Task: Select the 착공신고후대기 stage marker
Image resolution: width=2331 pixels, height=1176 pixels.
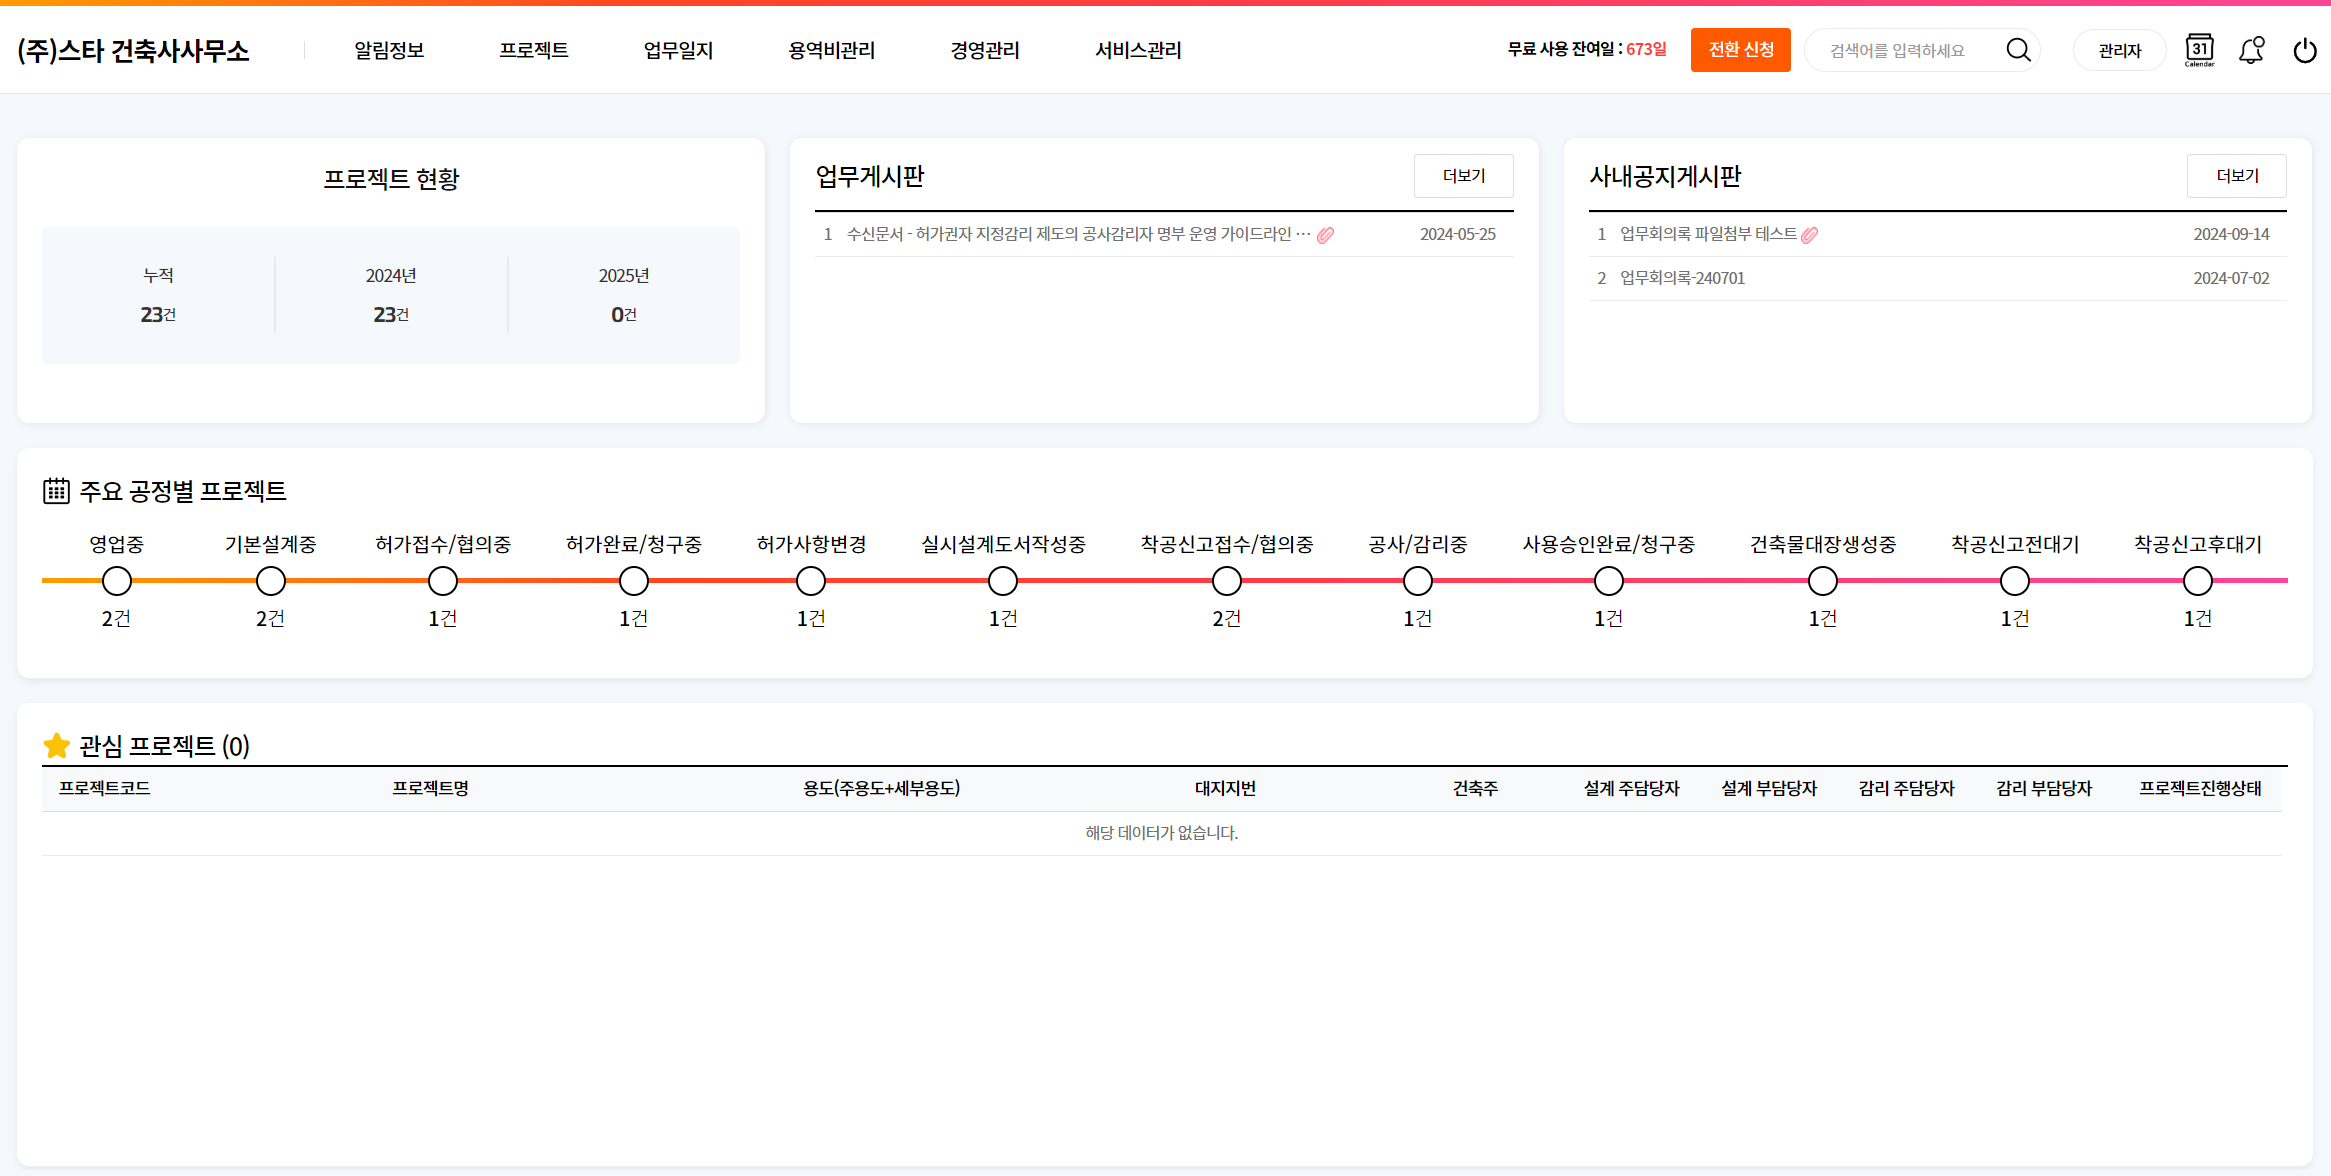Action: [x=2198, y=580]
